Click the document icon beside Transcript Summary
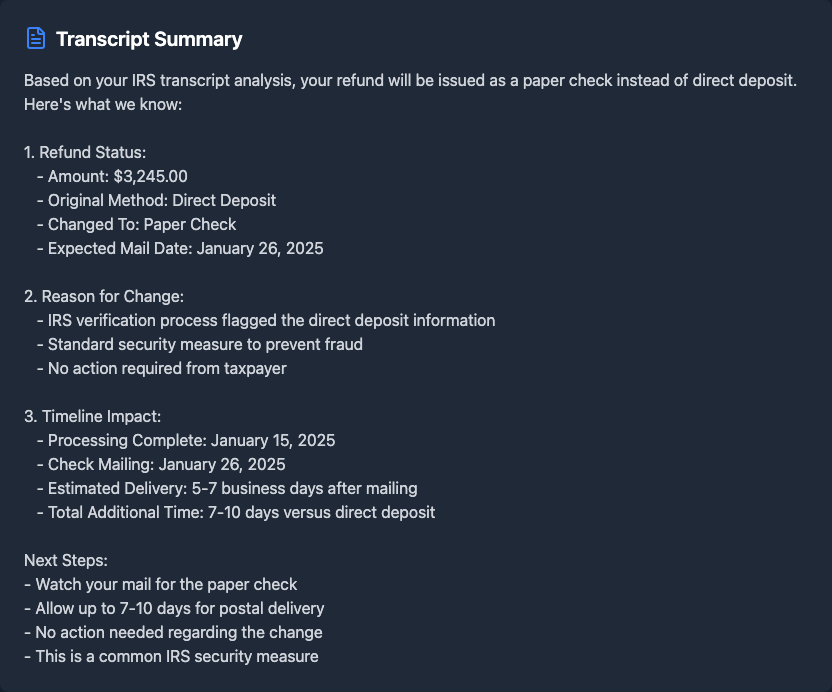 (36, 39)
